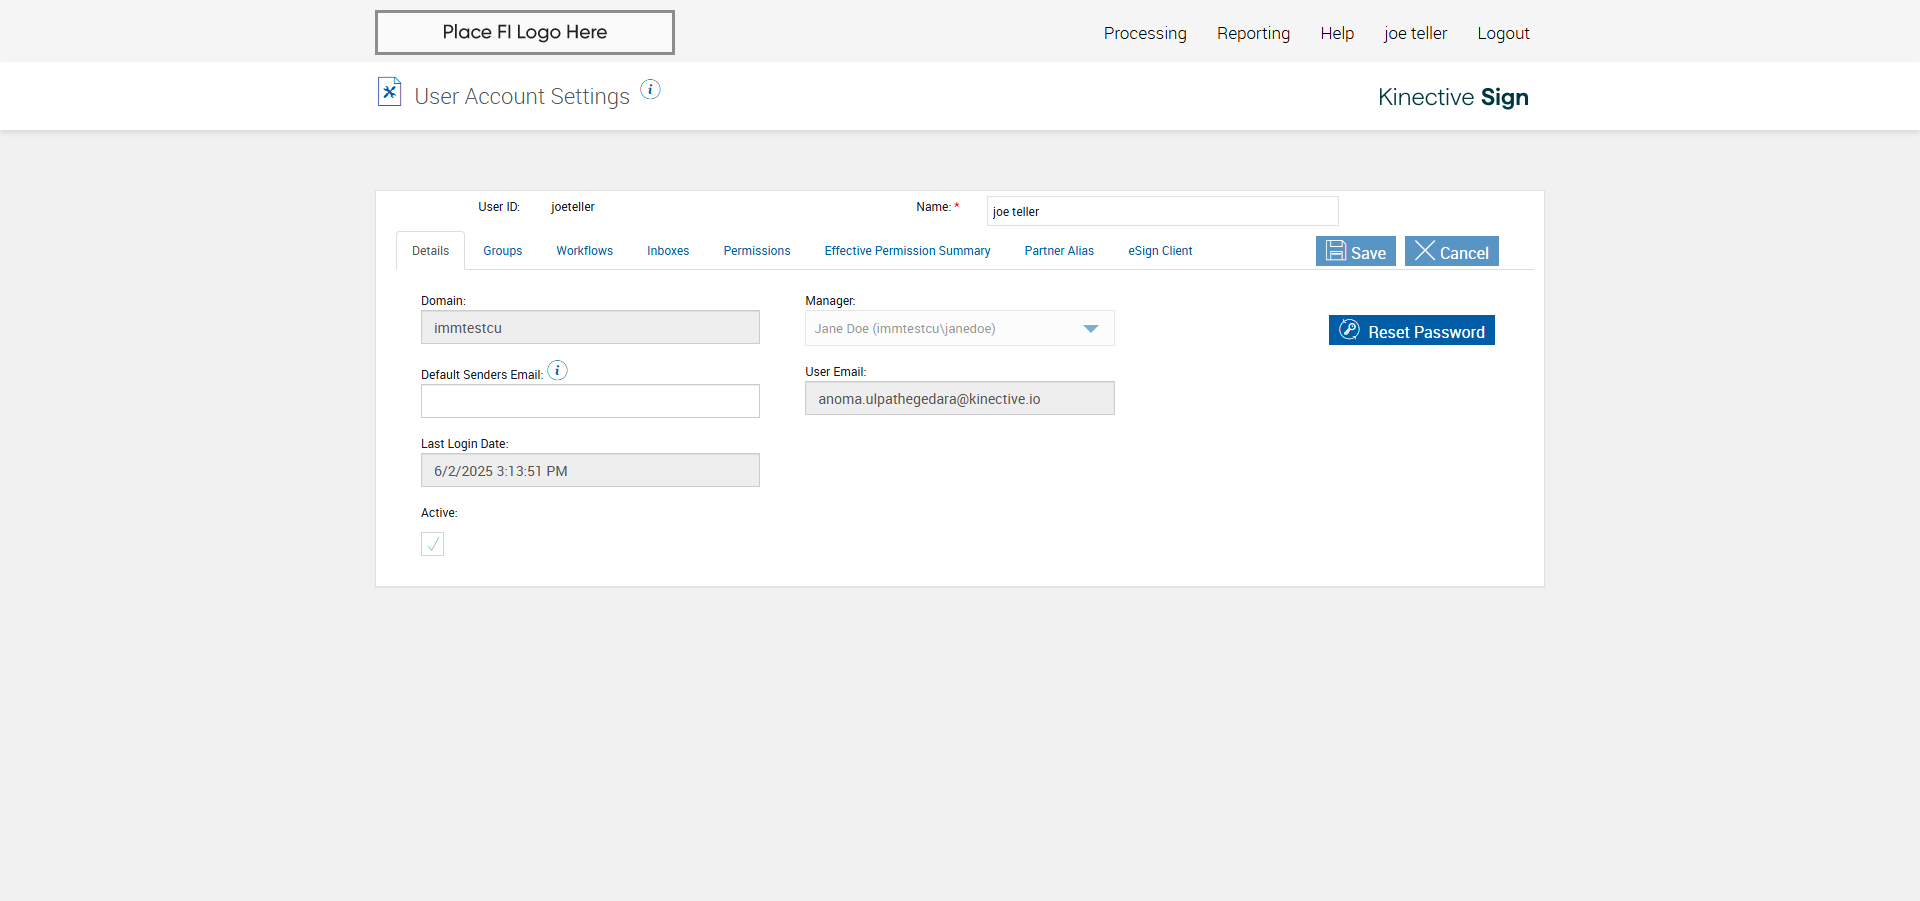The image size is (1920, 901).
Task: Click the Jane Doe manager selection text
Action: coord(904,329)
